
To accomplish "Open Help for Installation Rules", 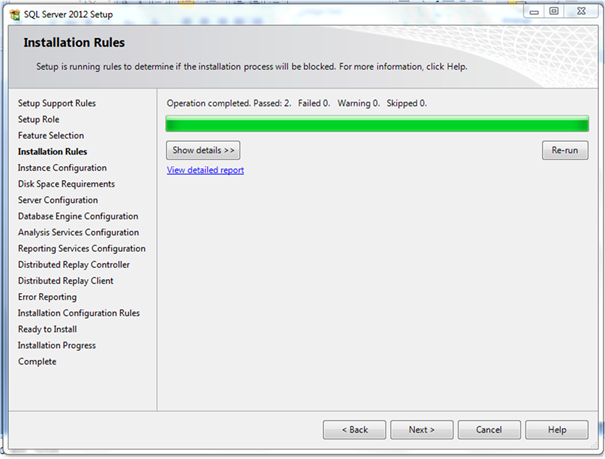I will point(557,430).
